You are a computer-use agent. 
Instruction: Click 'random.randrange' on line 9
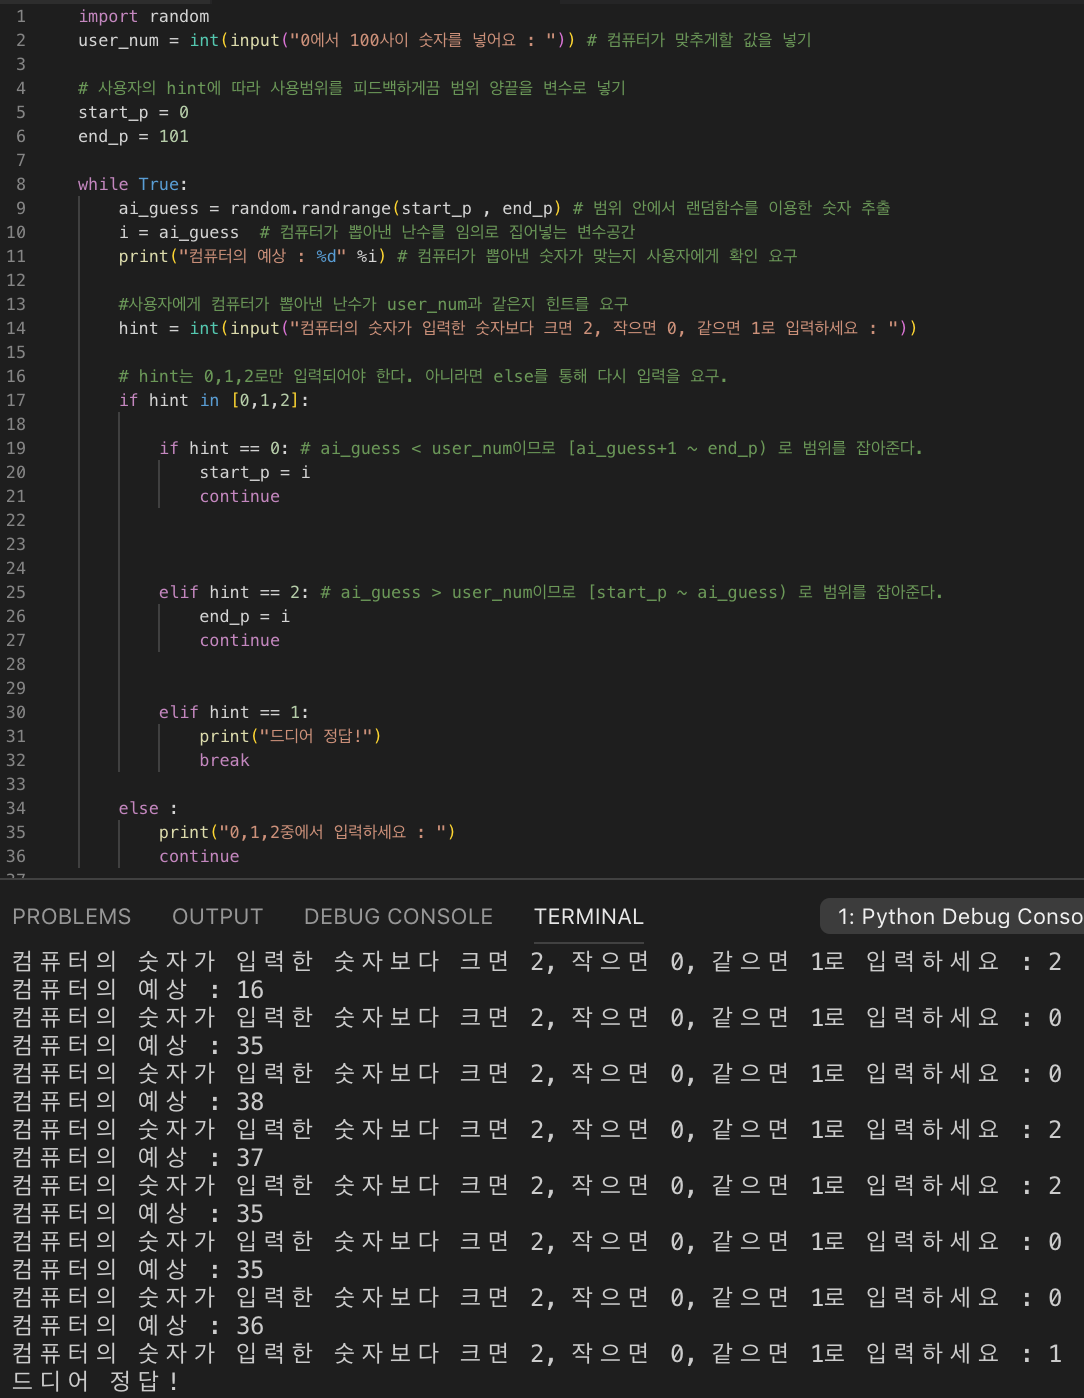tap(310, 208)
